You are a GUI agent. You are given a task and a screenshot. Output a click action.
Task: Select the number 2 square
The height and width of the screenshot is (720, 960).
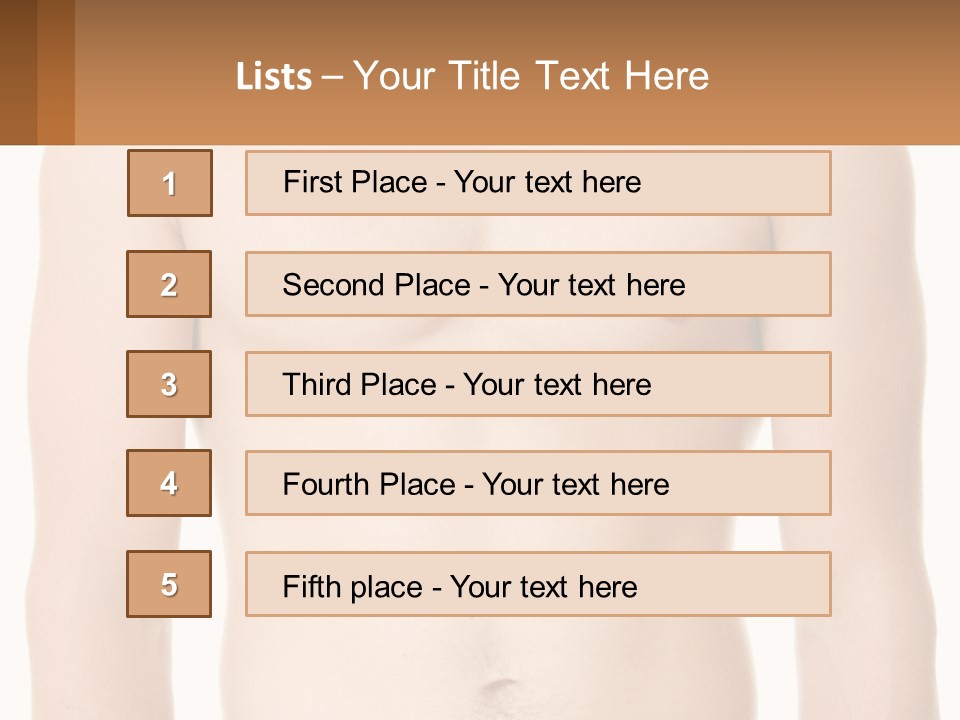click(169, 284)
